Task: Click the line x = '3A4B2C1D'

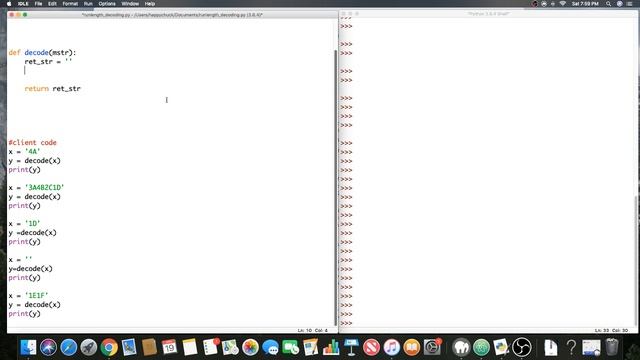Action: [36, 187]
